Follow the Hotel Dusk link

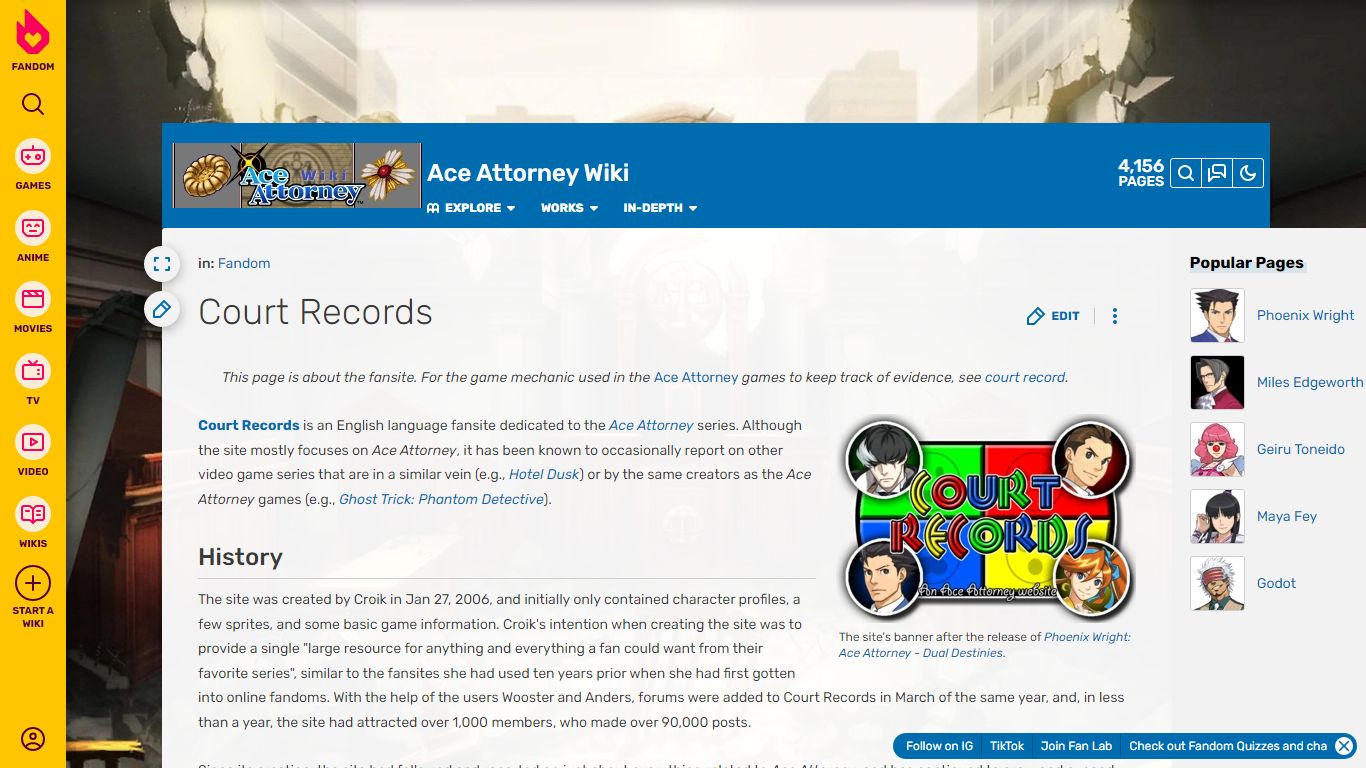pyautogui.click(x=544, y=474)
